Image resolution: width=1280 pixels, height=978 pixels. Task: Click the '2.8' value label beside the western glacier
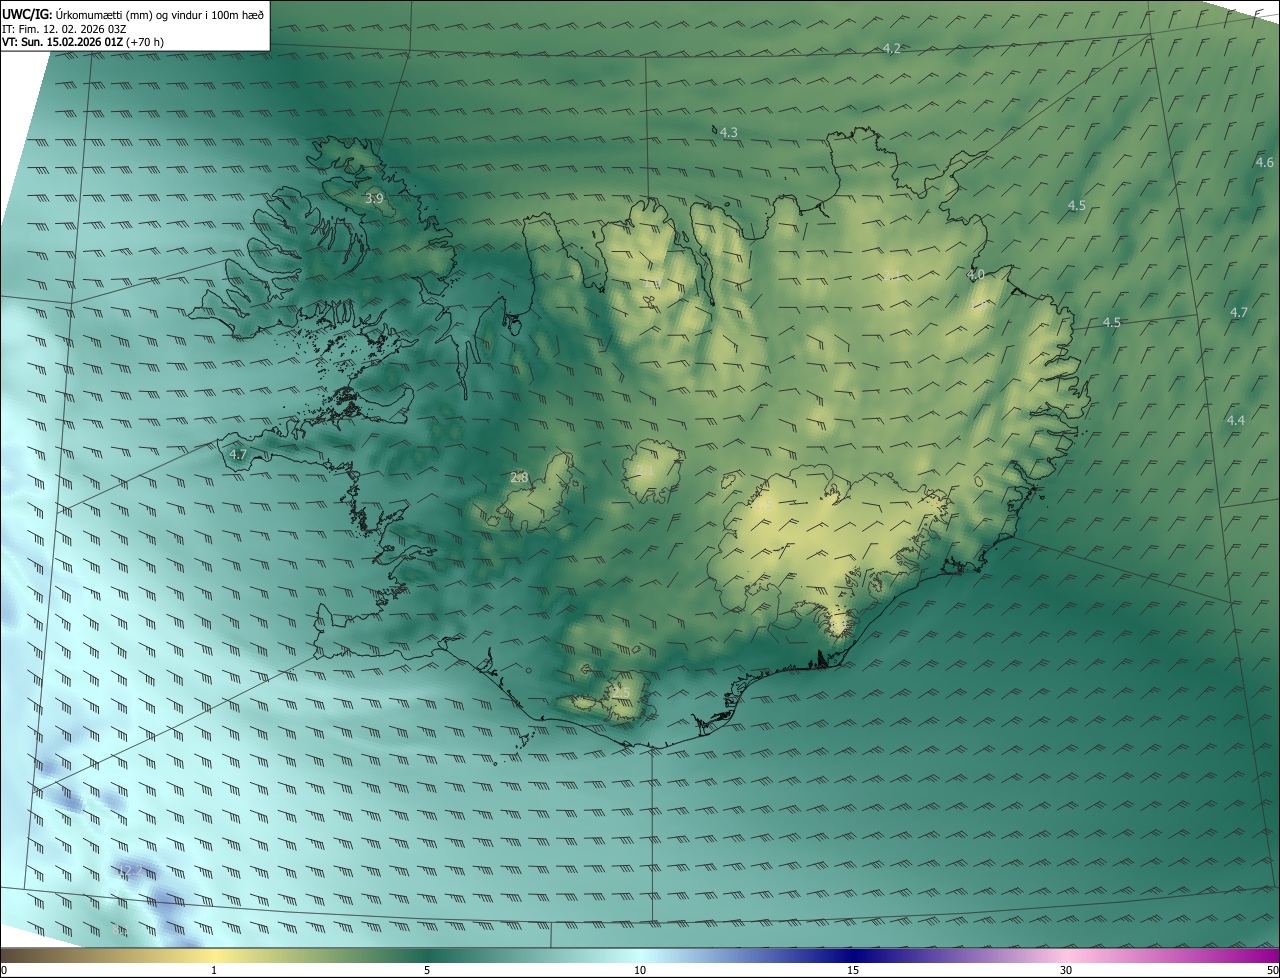519,477
